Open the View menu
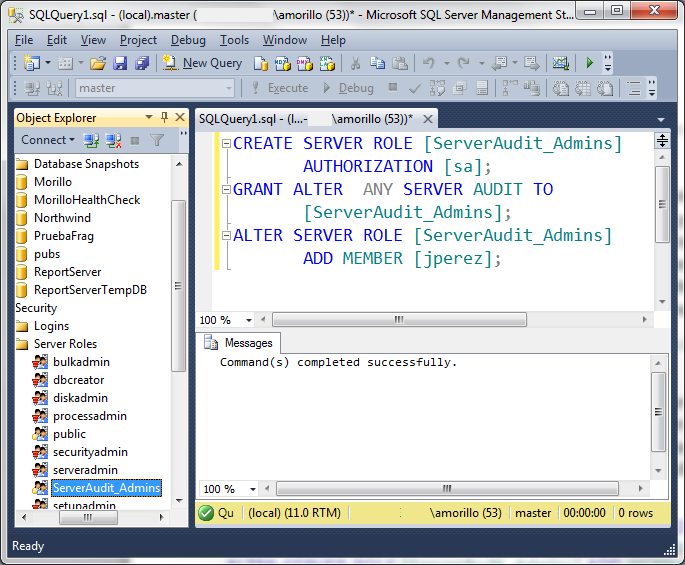 click(x=93, y=40)
